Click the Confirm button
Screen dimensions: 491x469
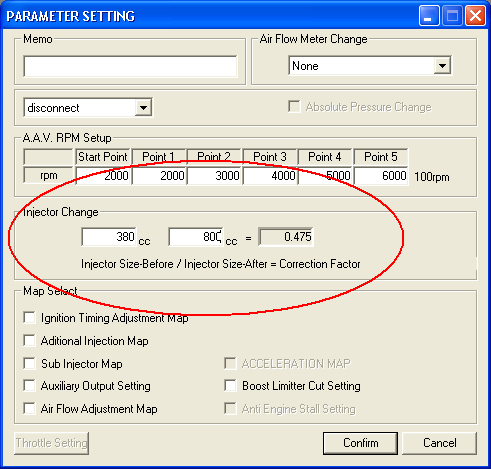360,443
